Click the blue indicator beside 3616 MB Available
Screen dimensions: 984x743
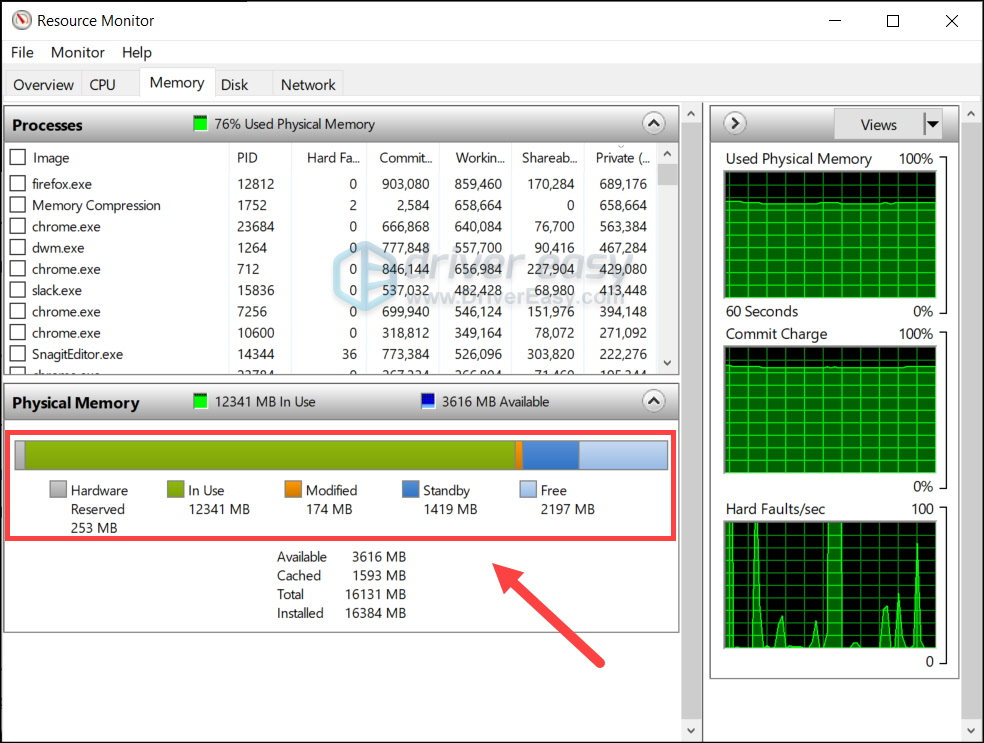[x=430, y=401]
